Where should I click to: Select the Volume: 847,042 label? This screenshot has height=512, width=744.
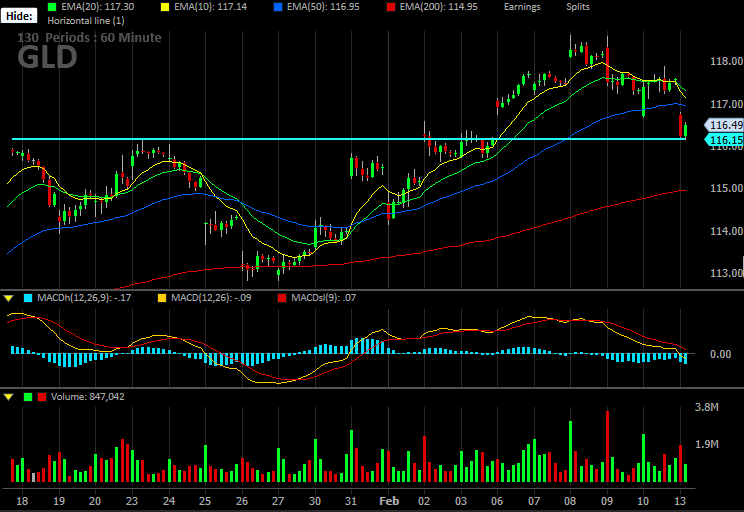[88, 397]
